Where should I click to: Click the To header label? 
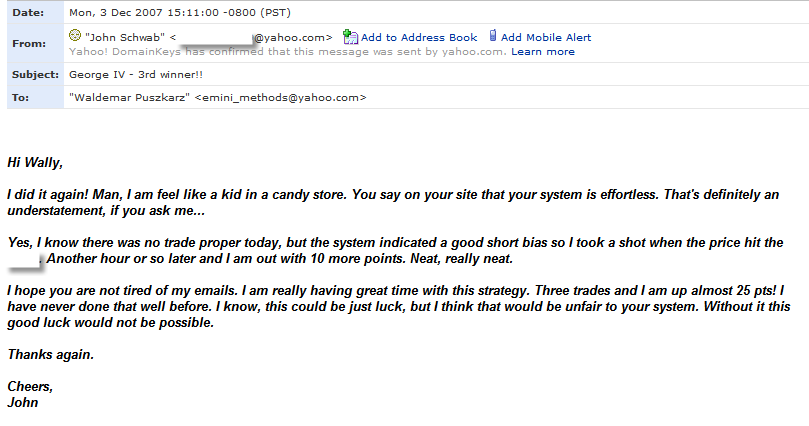tap(20, 97)
